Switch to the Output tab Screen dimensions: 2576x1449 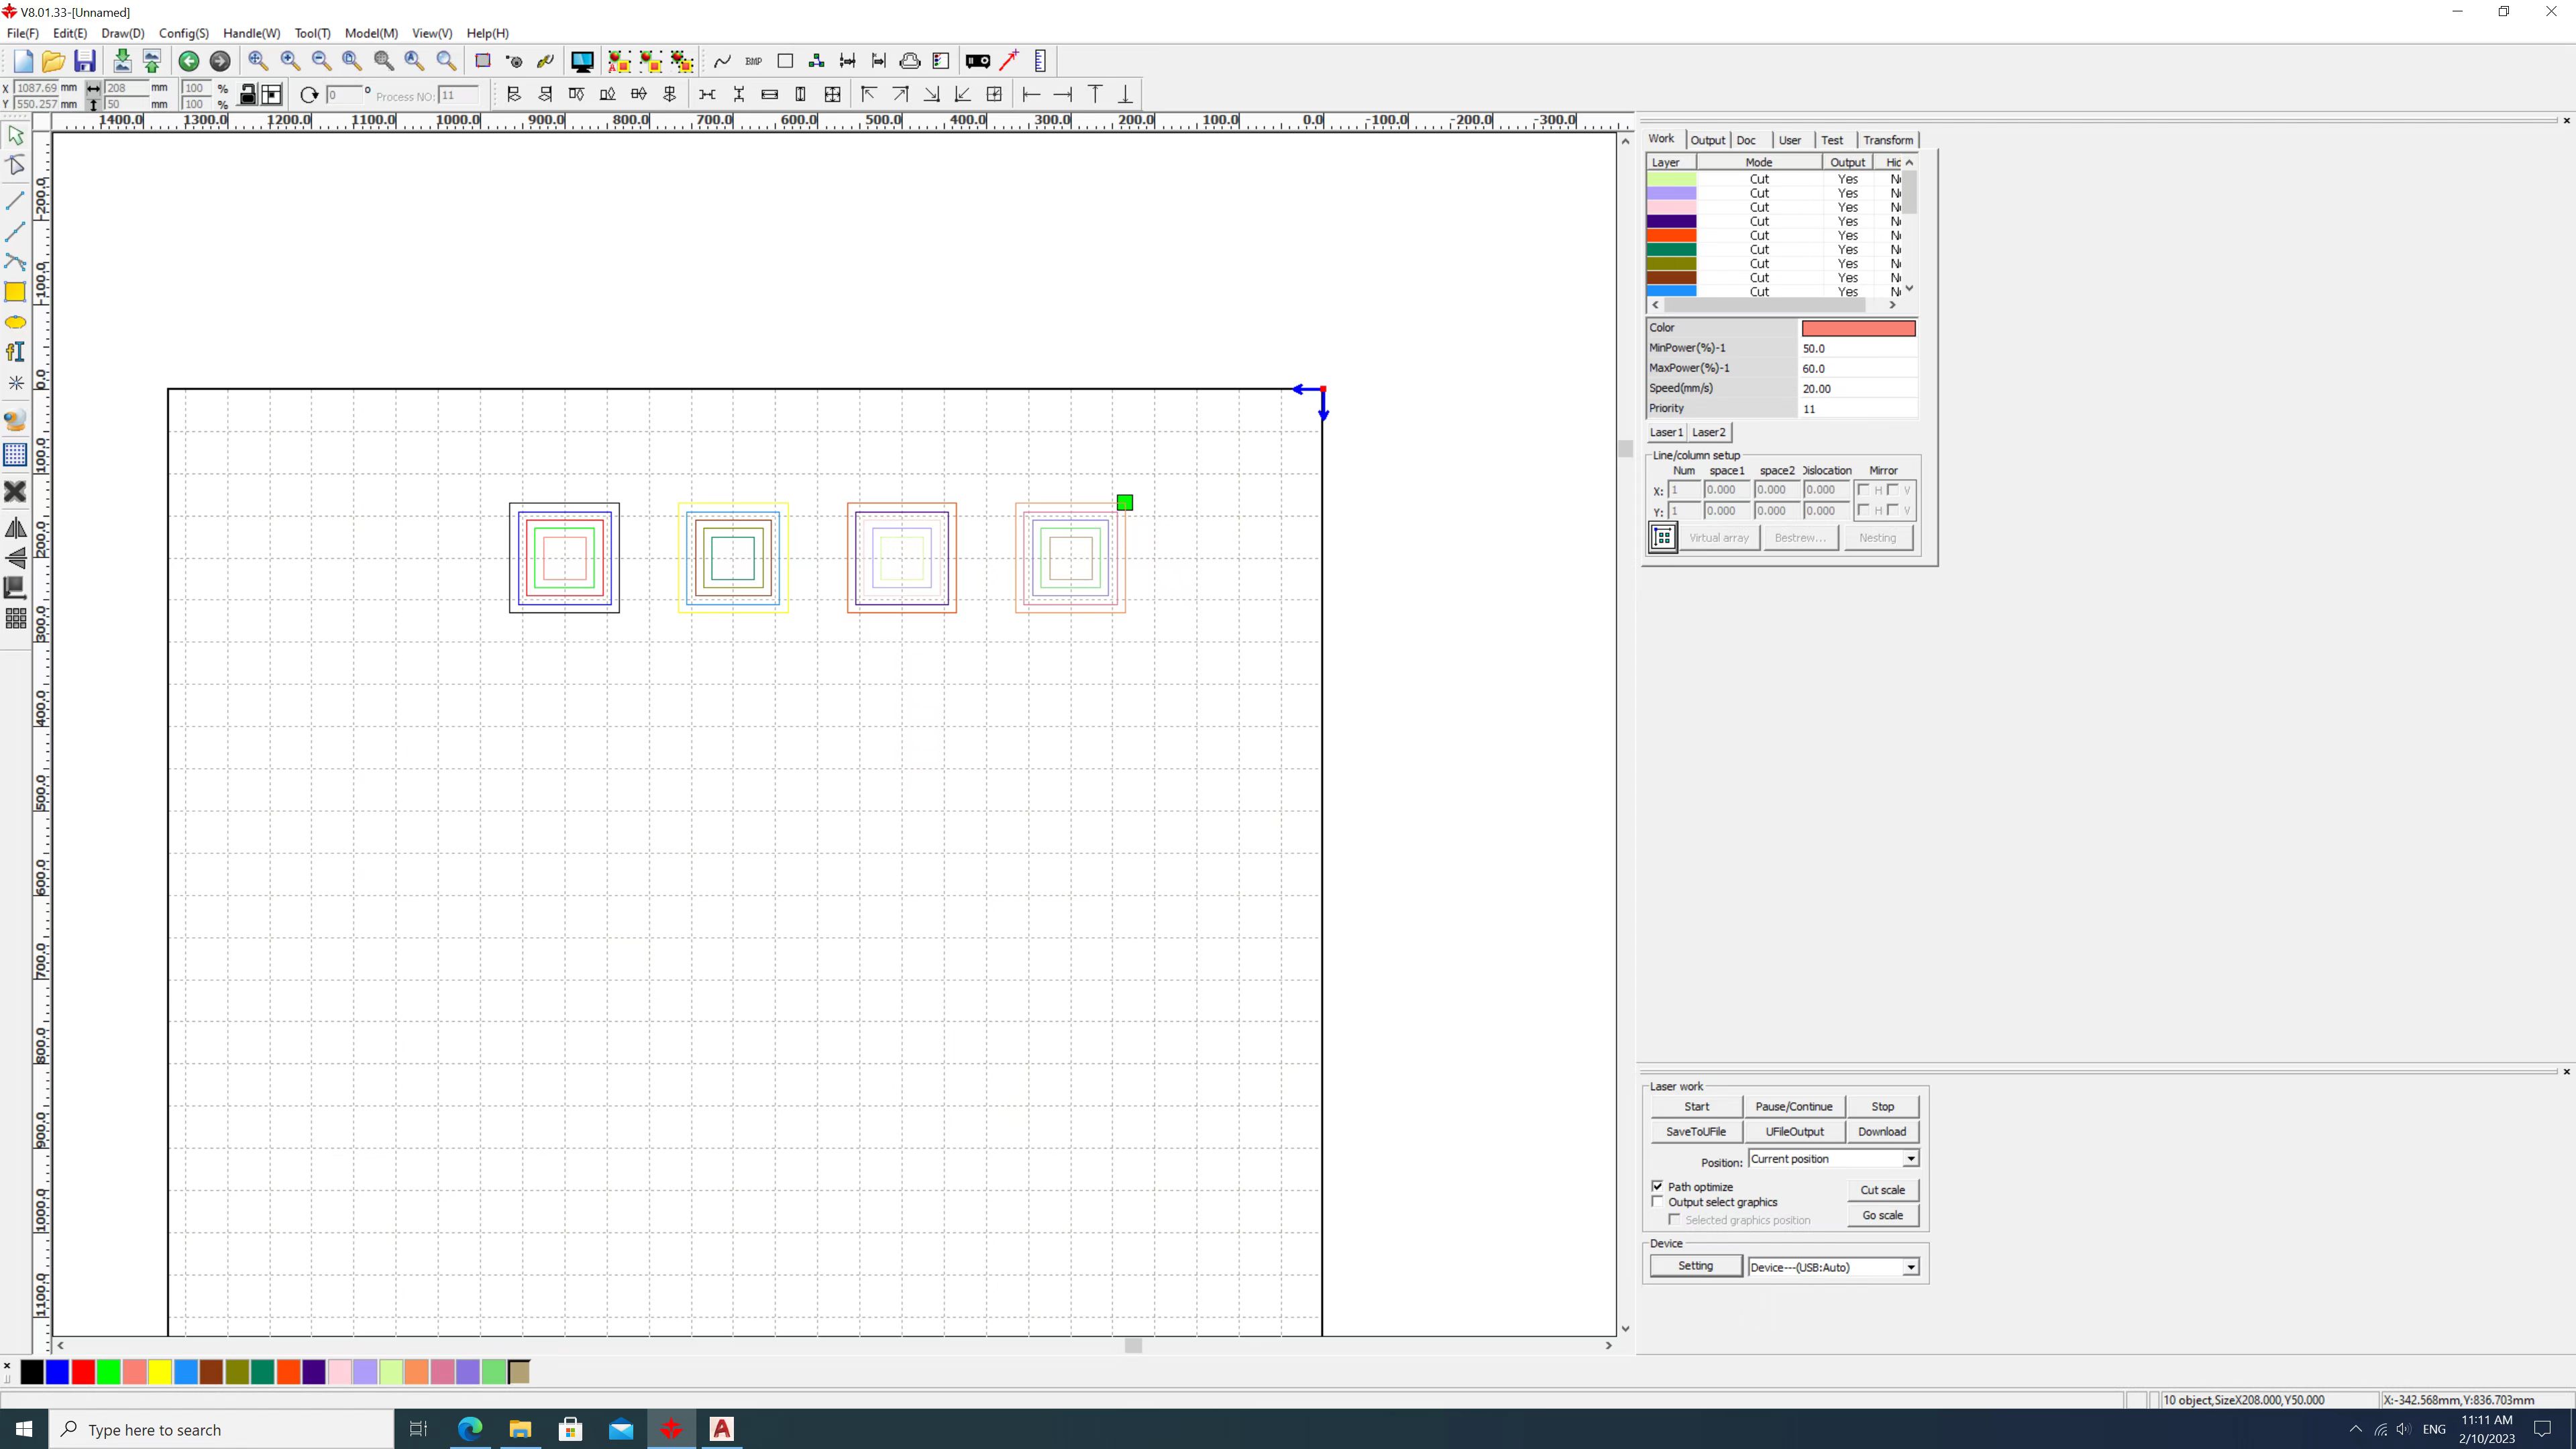point(1708,140)
